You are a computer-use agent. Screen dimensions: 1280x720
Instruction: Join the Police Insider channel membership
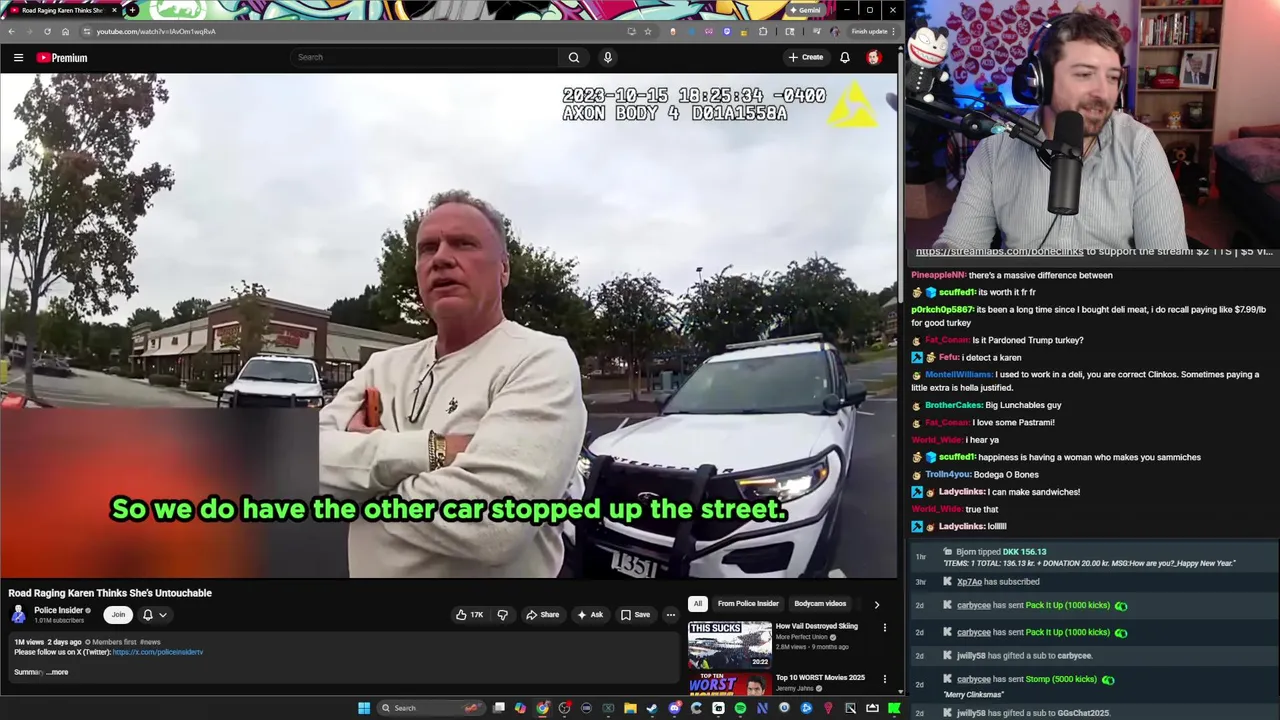coord(118,615)
